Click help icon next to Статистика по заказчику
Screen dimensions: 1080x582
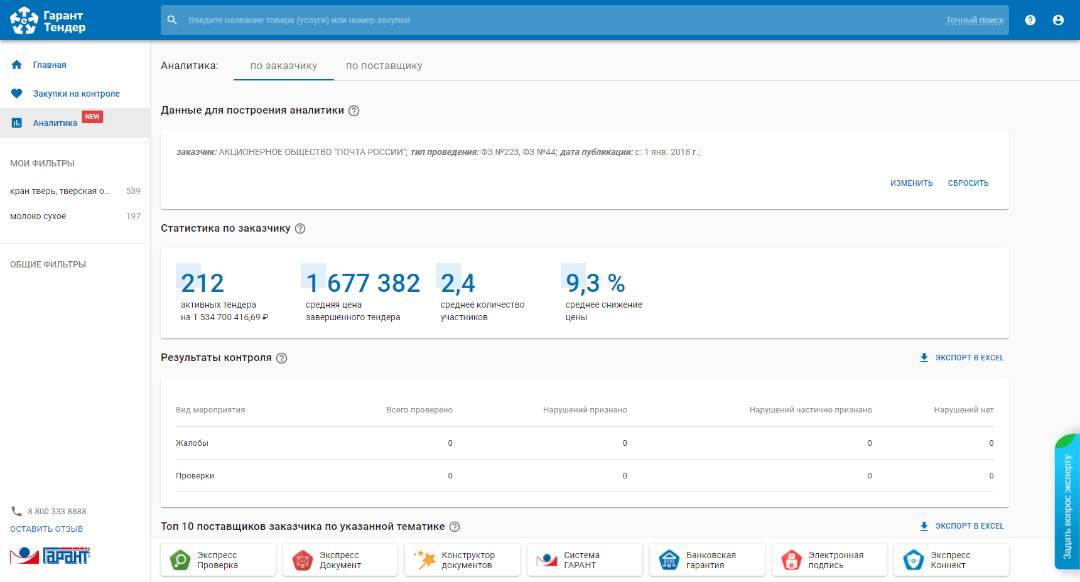coord(300,228)
